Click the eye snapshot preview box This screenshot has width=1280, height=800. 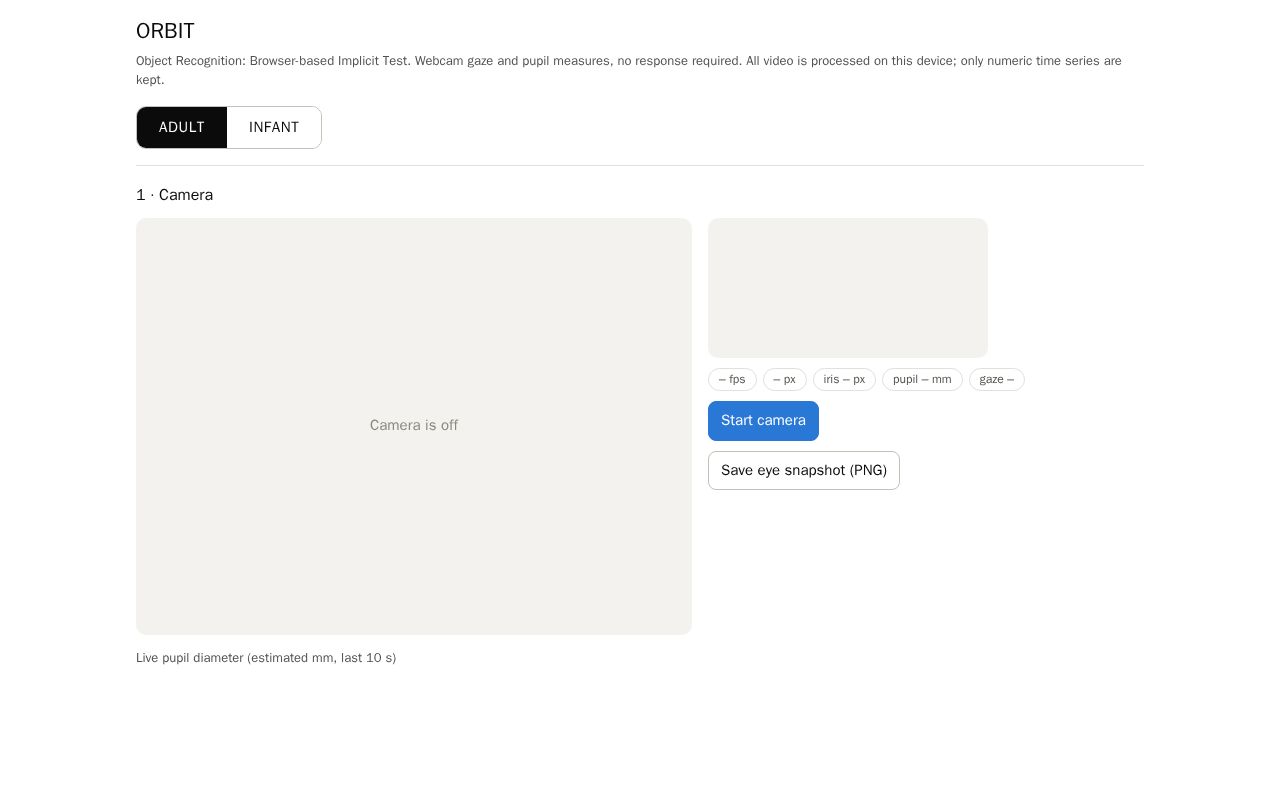(848, 288)
